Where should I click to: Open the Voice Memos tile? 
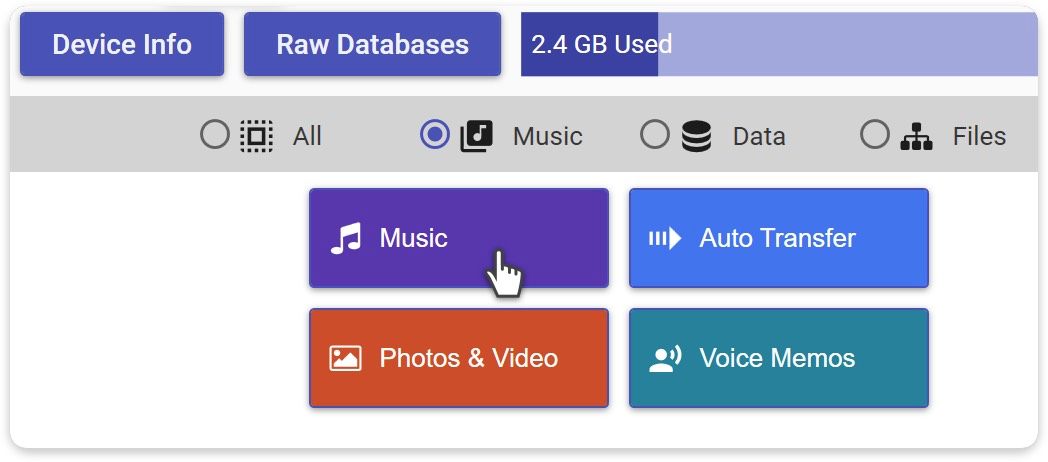(x=778, y=358)
